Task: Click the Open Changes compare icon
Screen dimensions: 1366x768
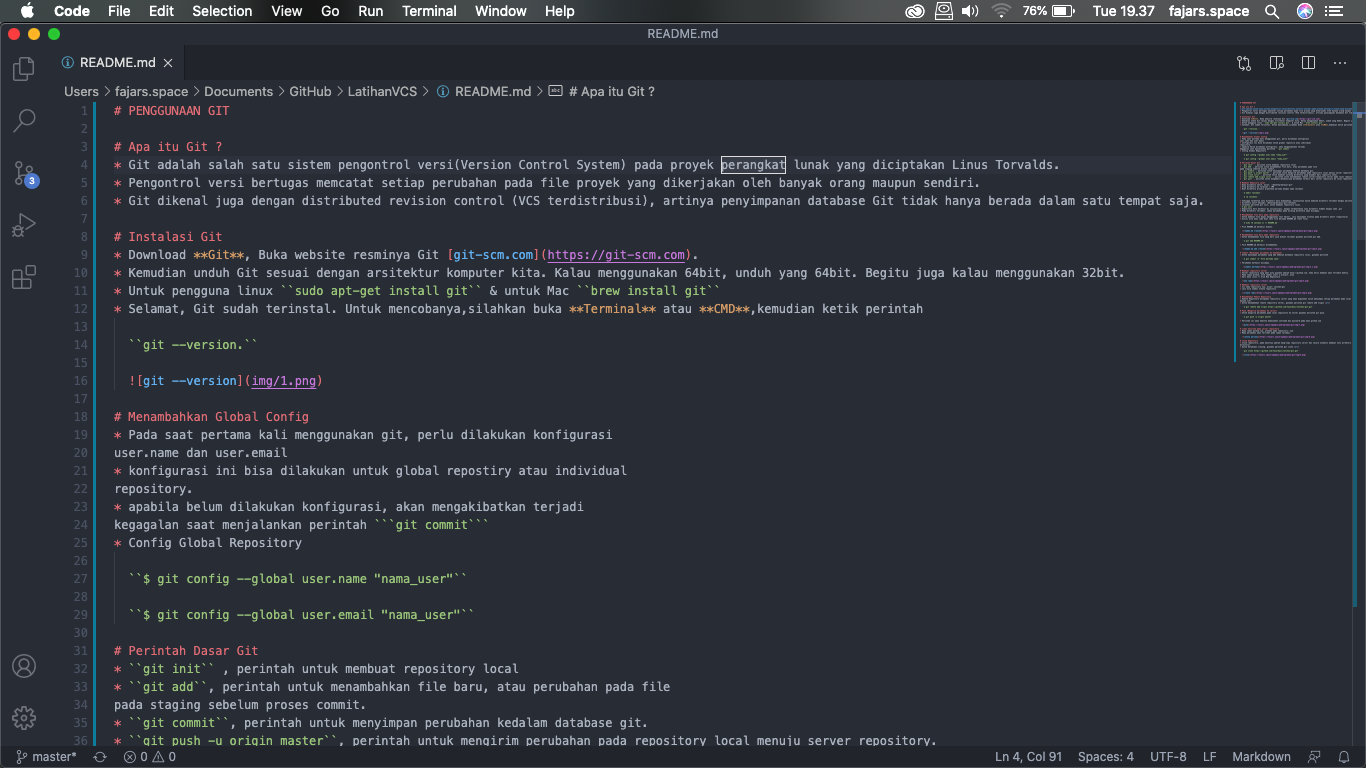Action: 1244,63
